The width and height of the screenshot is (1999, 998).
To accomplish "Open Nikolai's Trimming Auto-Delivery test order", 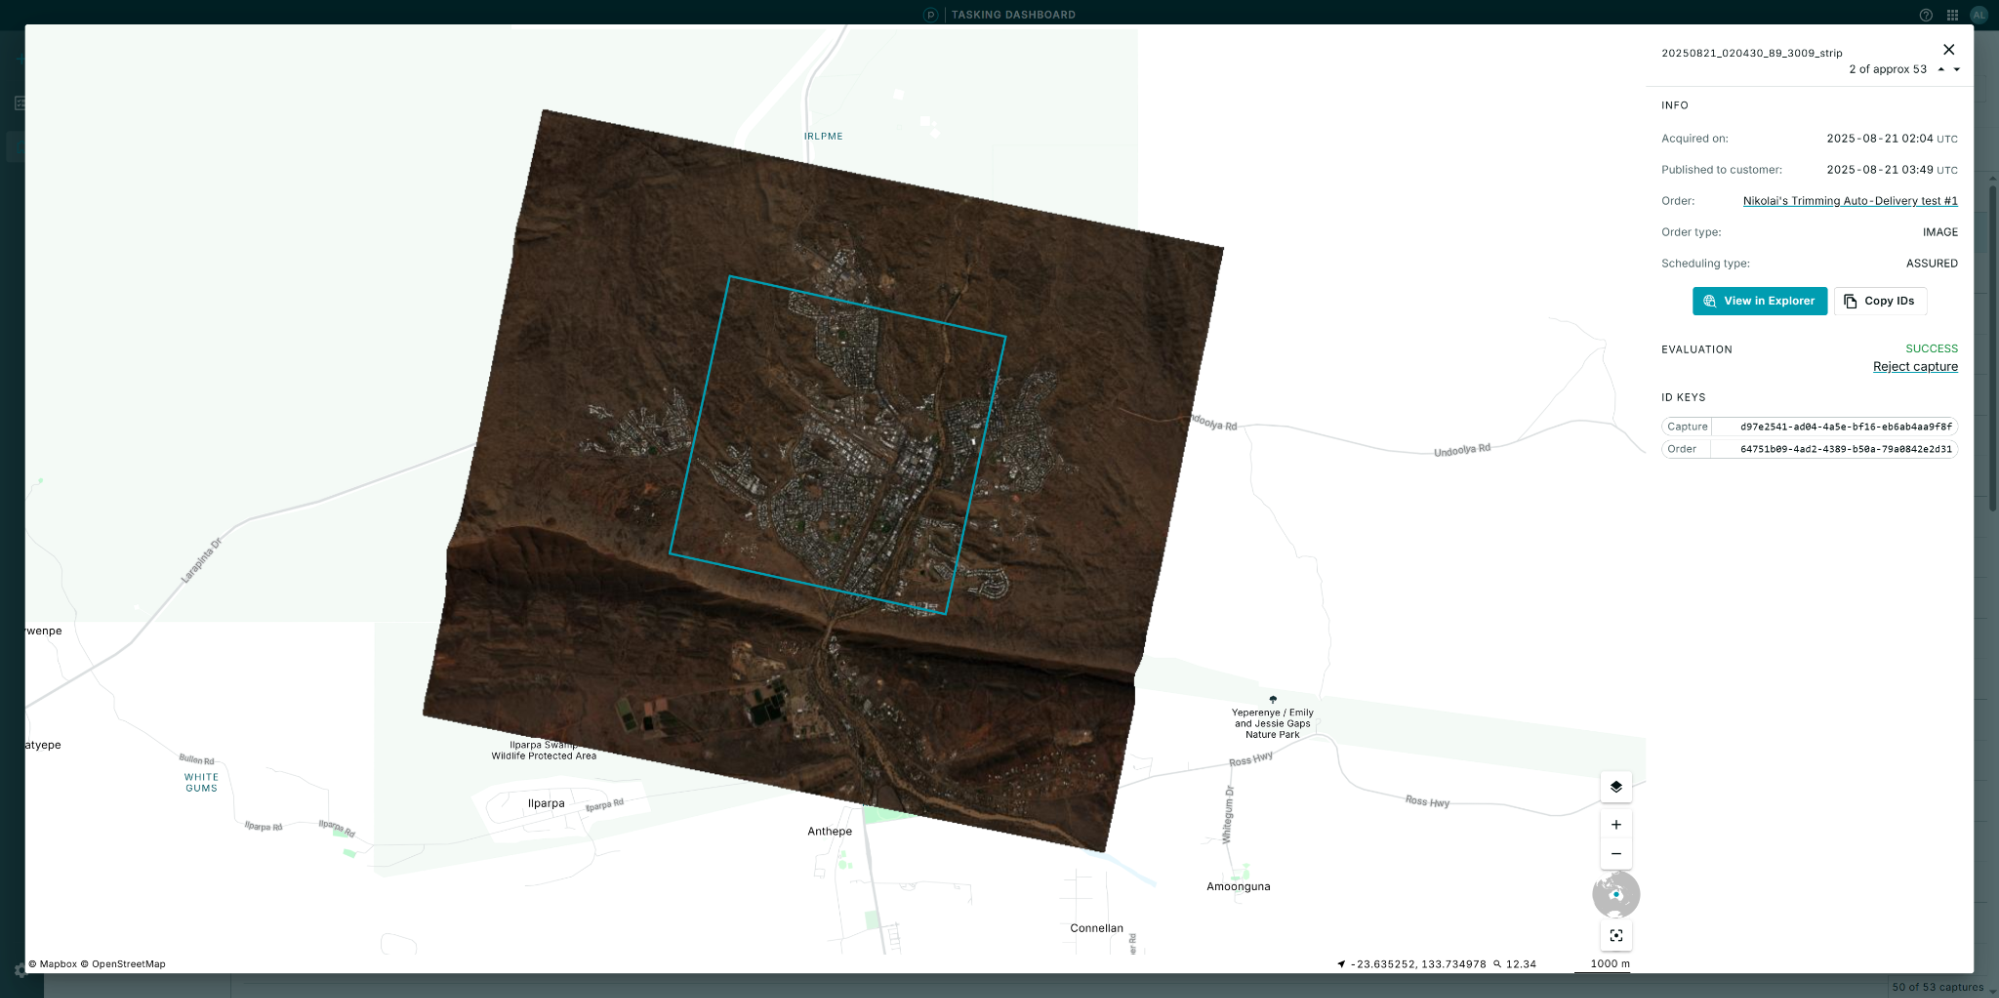I will pos(1849,201).
